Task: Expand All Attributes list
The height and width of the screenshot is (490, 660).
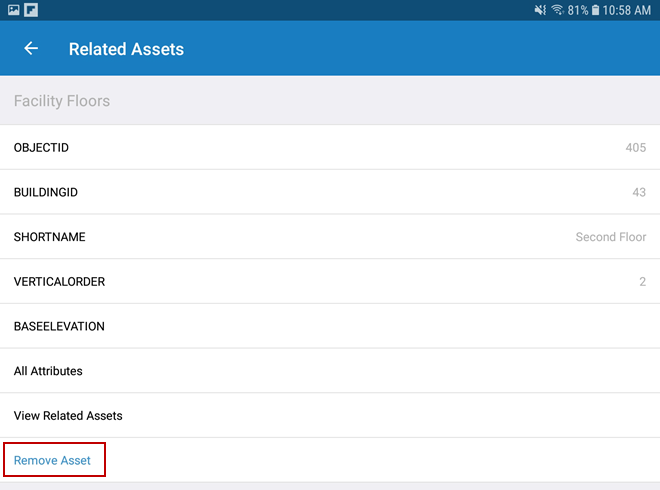Action: (x=48, y=371)
